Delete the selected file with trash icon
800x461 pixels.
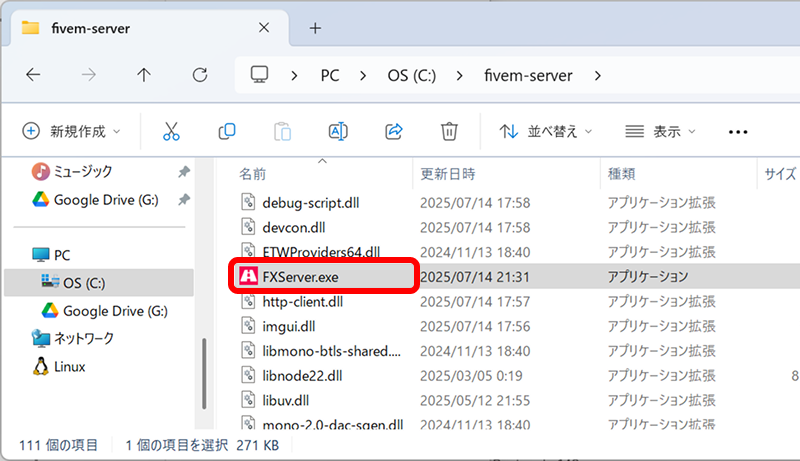pos(449,132)
